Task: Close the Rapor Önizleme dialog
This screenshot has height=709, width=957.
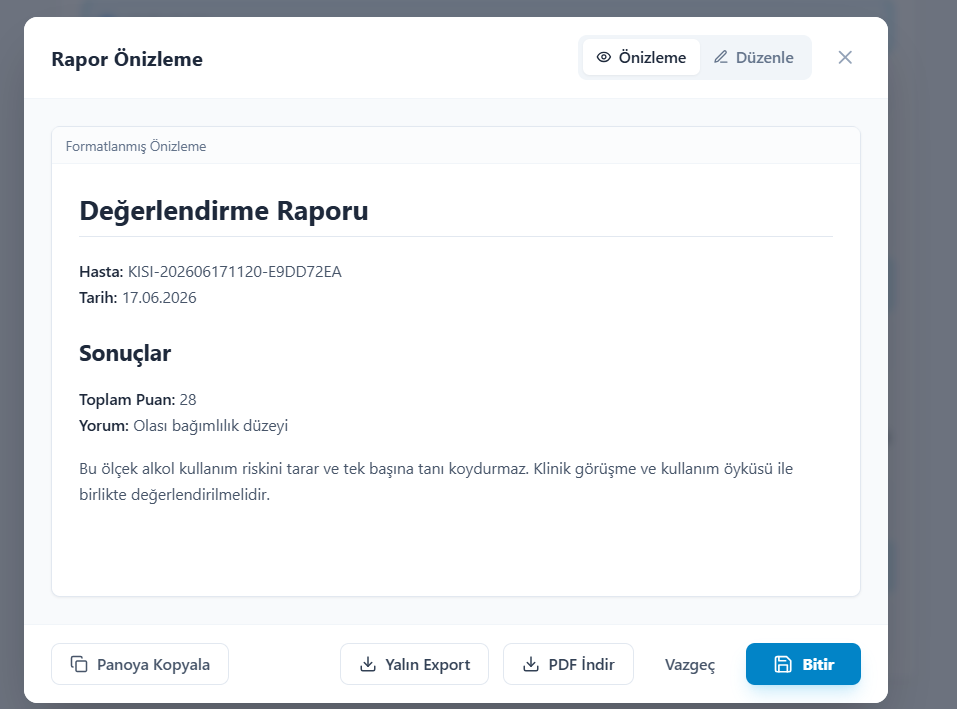Action: point(845,57)
